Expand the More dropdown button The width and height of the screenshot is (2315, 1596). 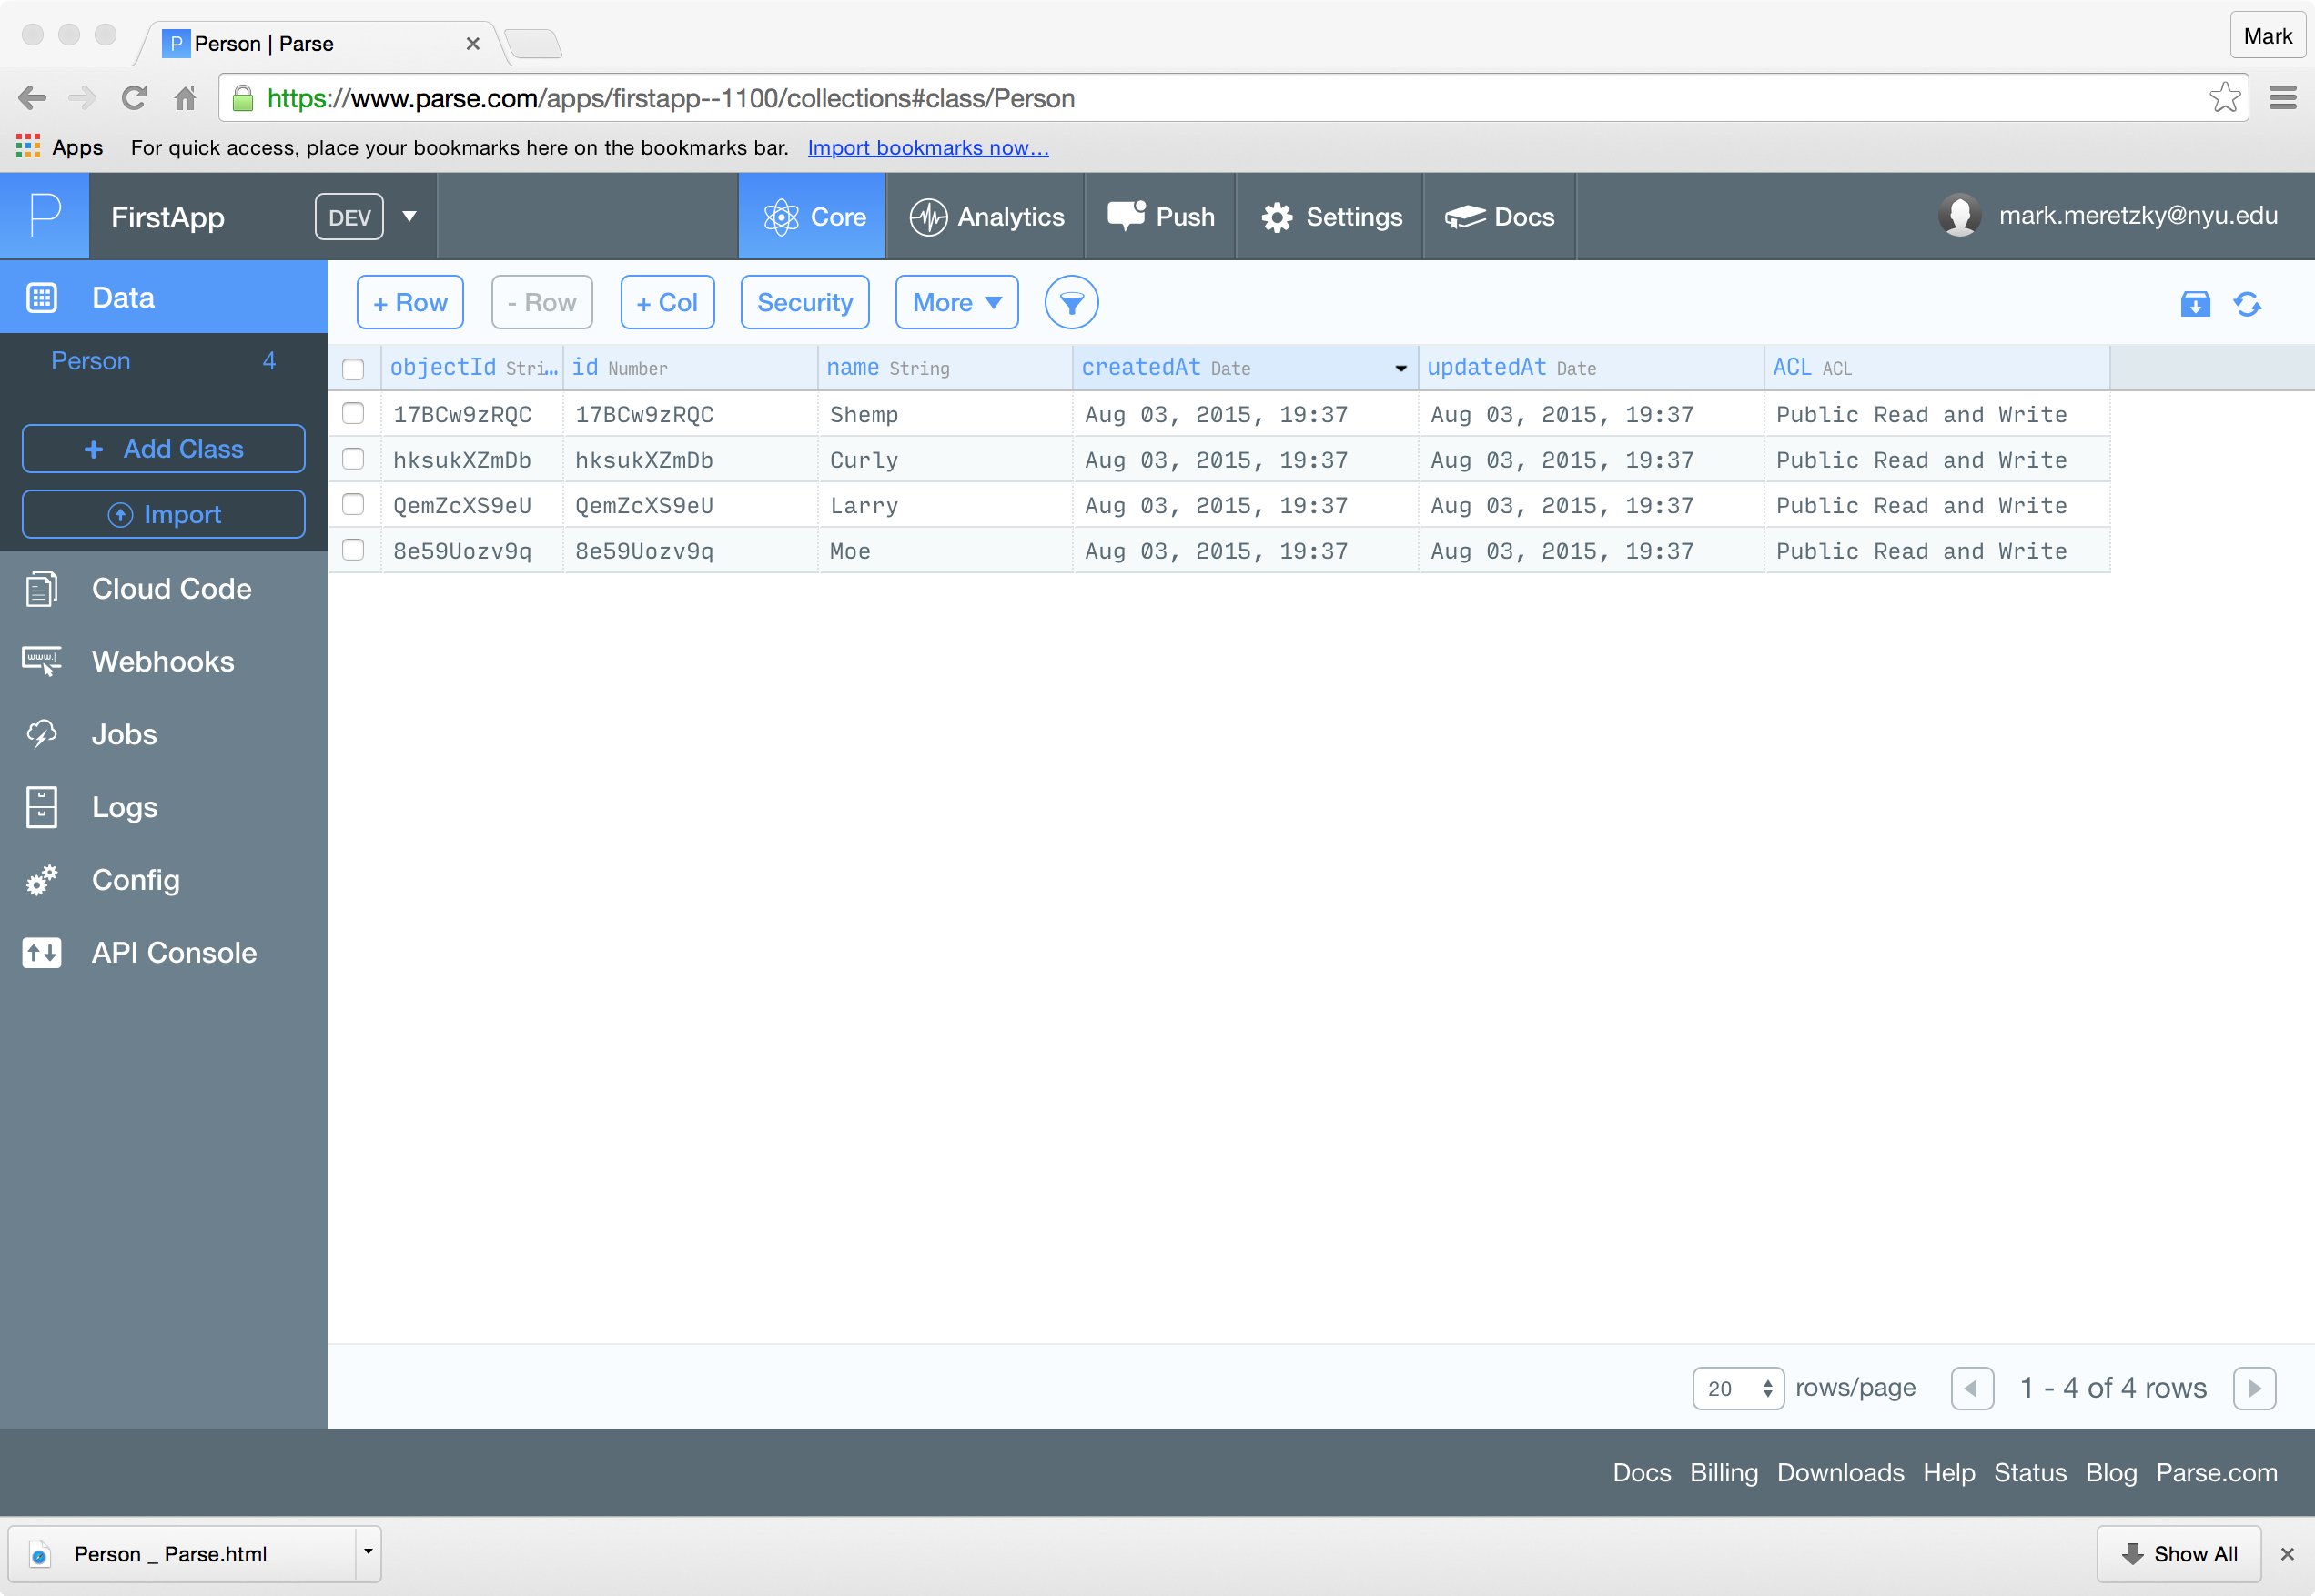[956, 303]
